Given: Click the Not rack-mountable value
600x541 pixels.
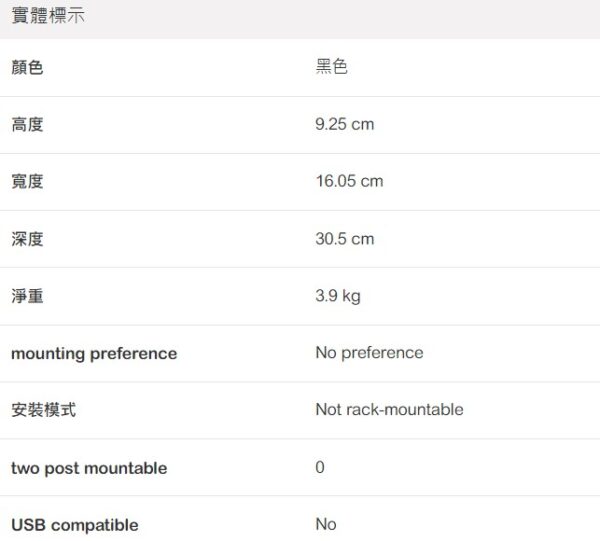Looking at the screenshot, I should pos(389,410).
